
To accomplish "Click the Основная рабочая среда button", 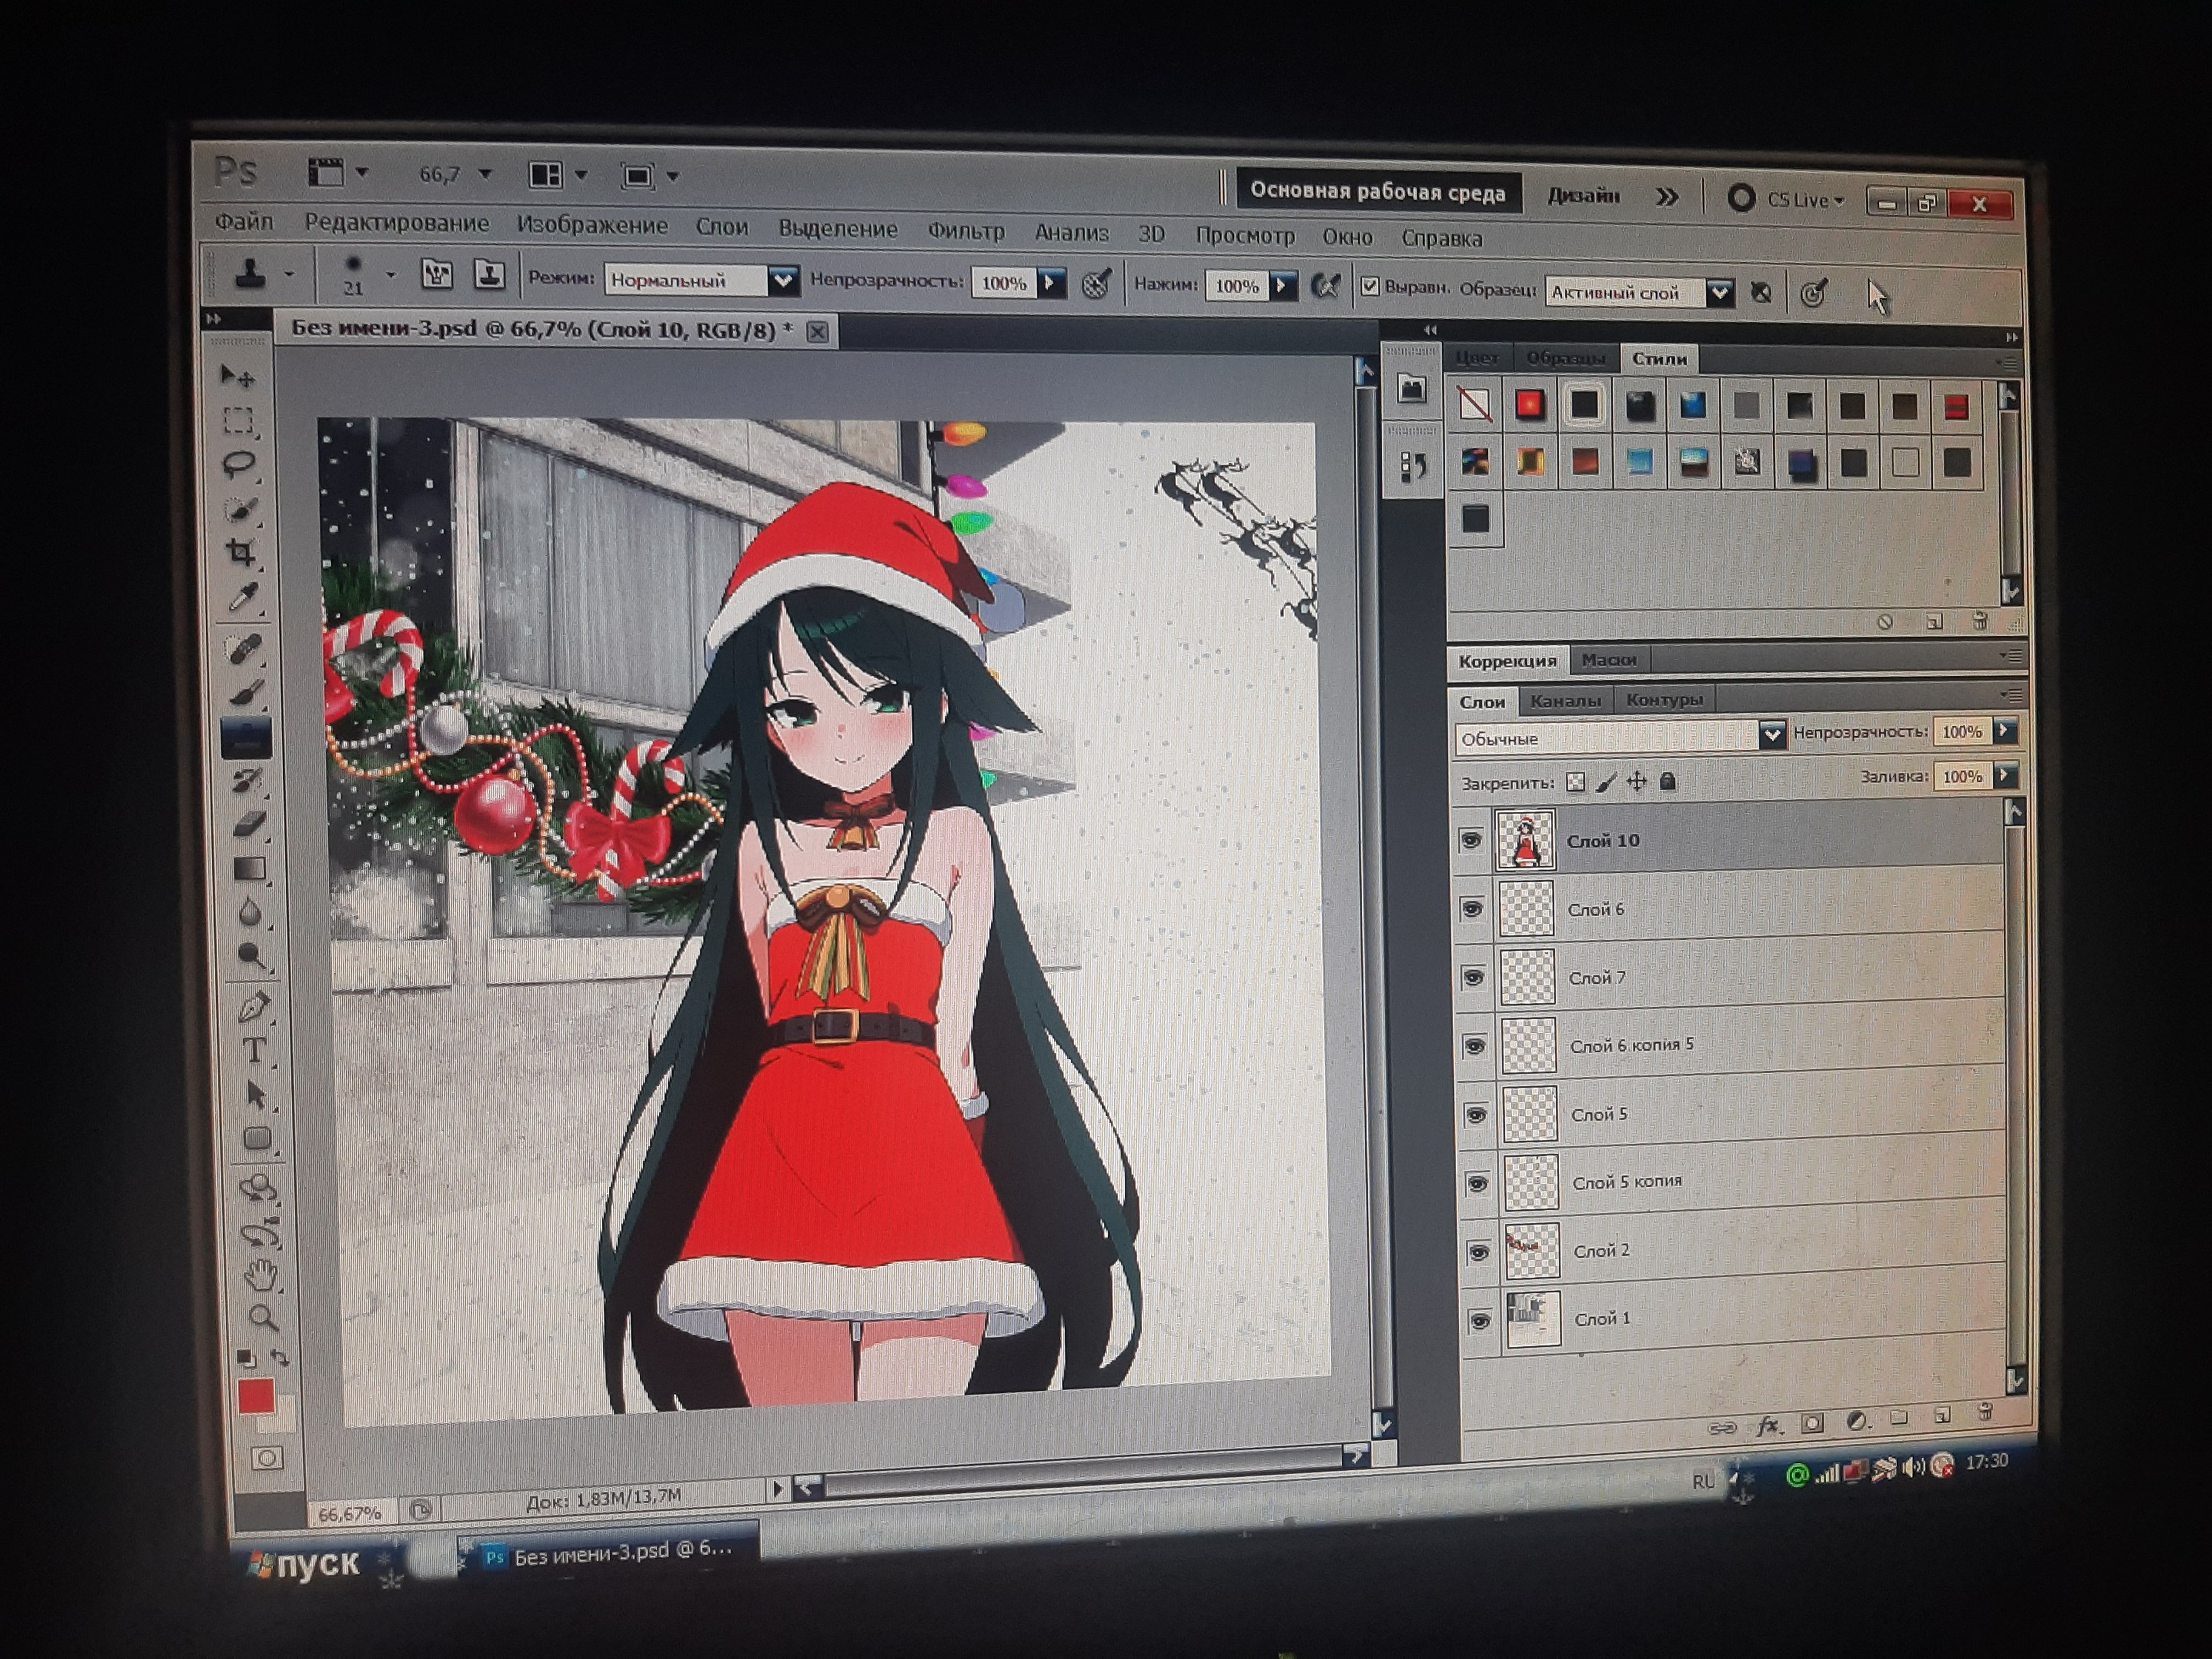I will pos(1377,192).
